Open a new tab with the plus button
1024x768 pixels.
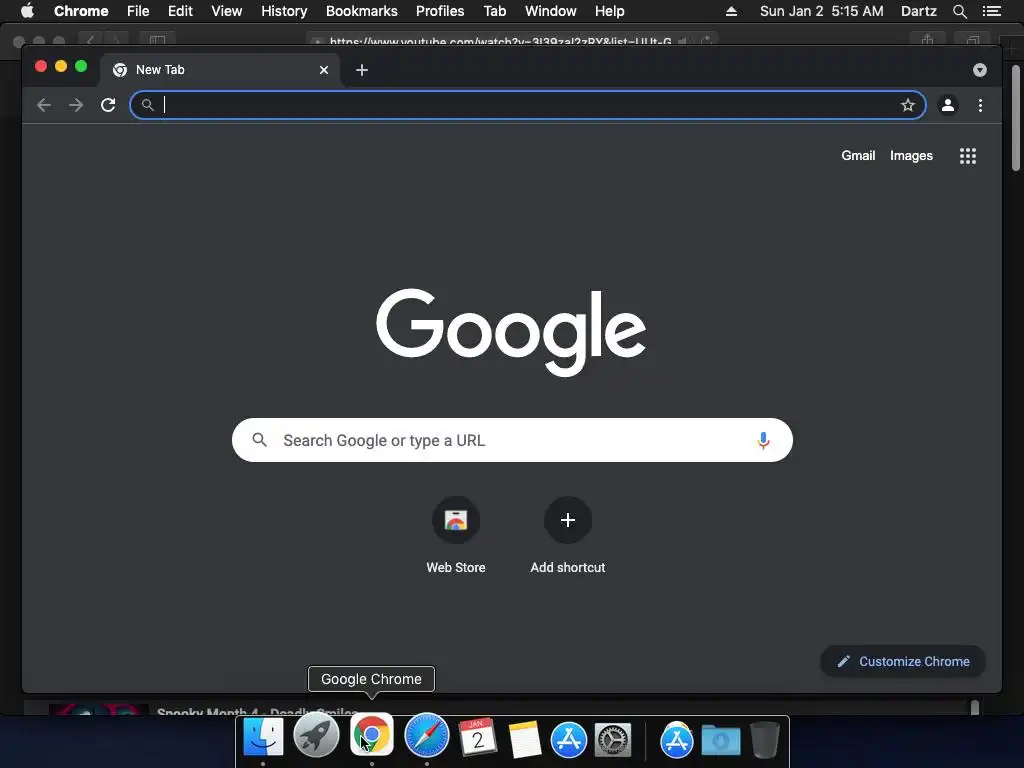tap(362, 70)
